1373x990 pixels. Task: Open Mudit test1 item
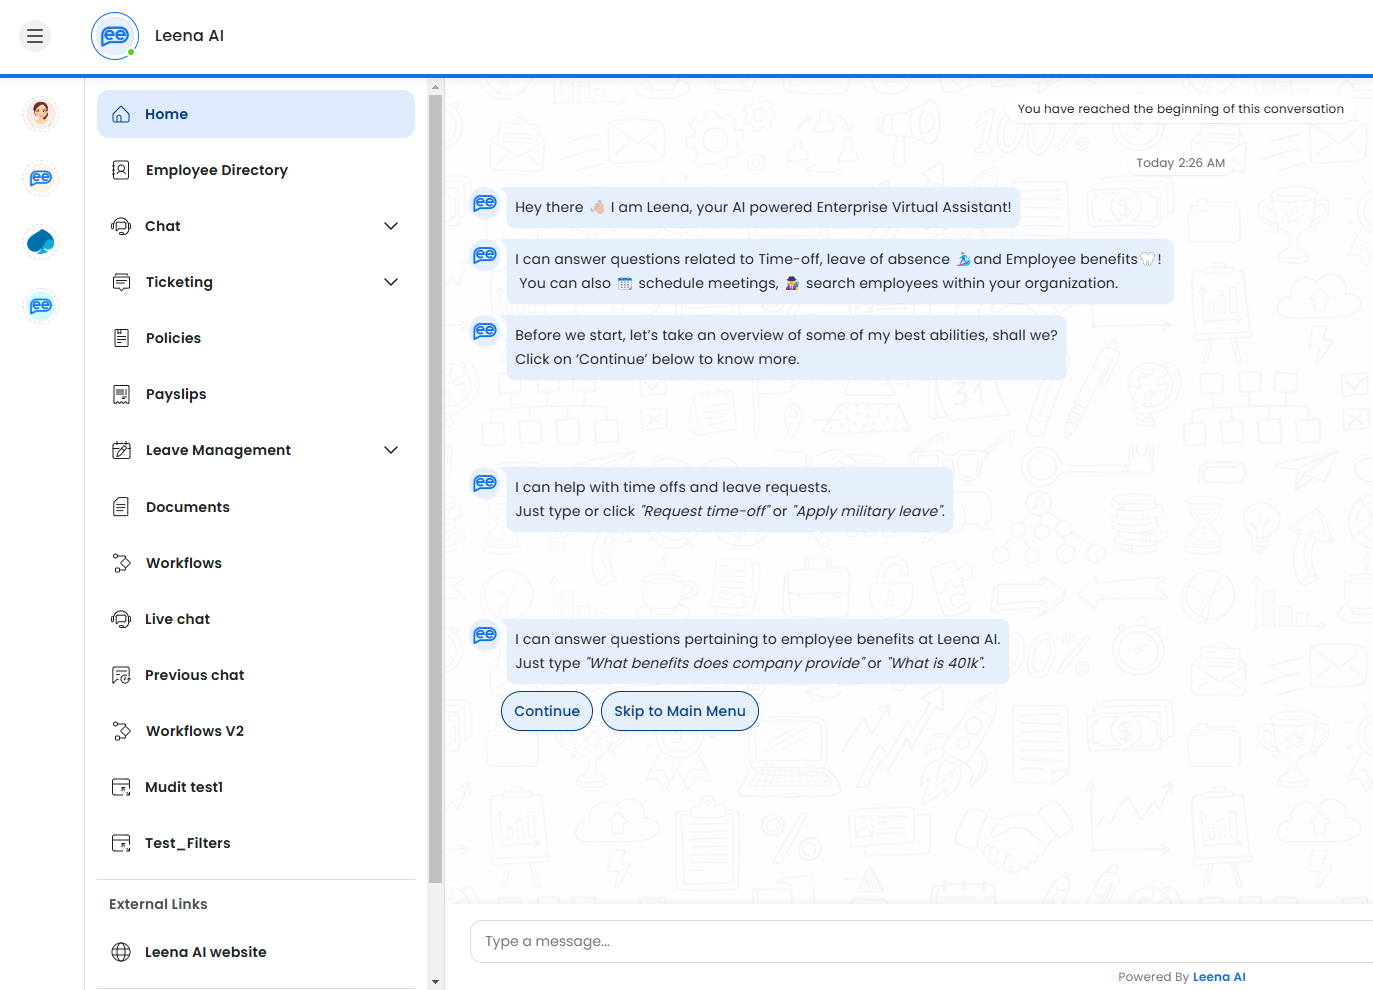click(x=256, y=787)
